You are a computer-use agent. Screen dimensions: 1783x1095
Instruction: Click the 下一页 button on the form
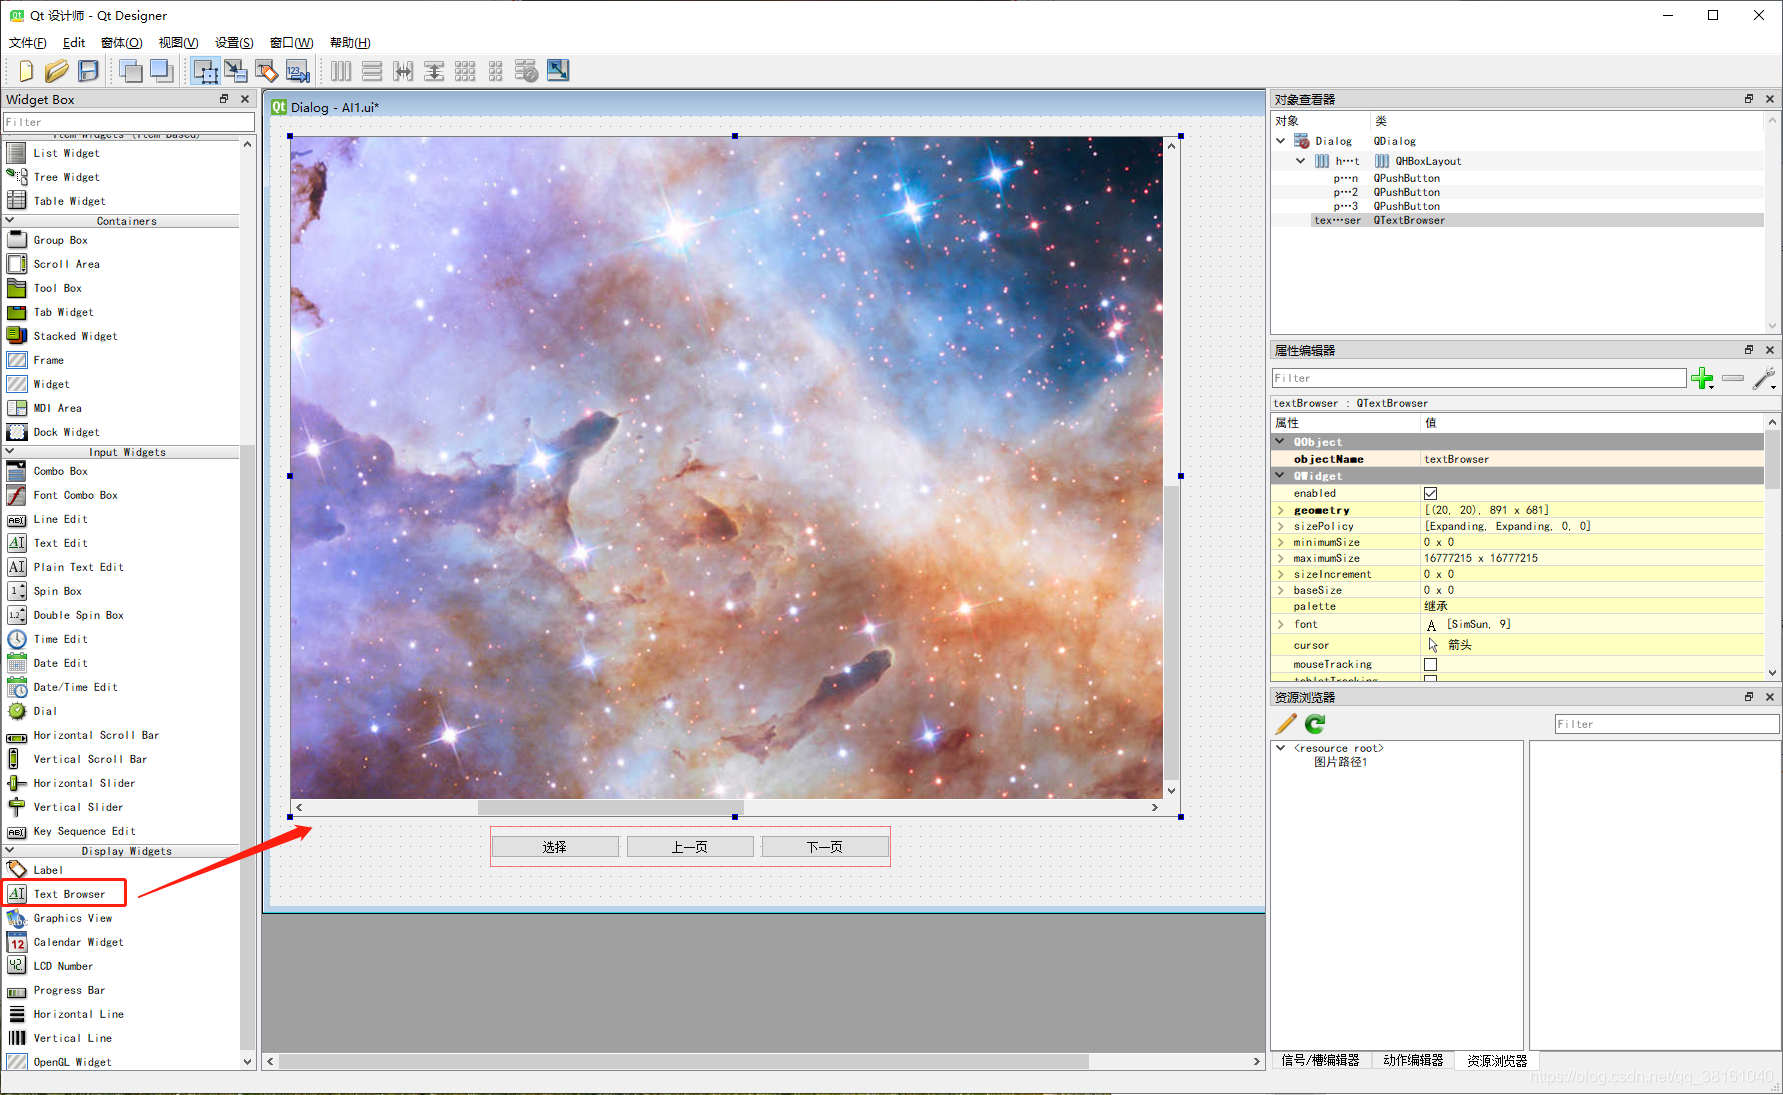pos(825,847)
